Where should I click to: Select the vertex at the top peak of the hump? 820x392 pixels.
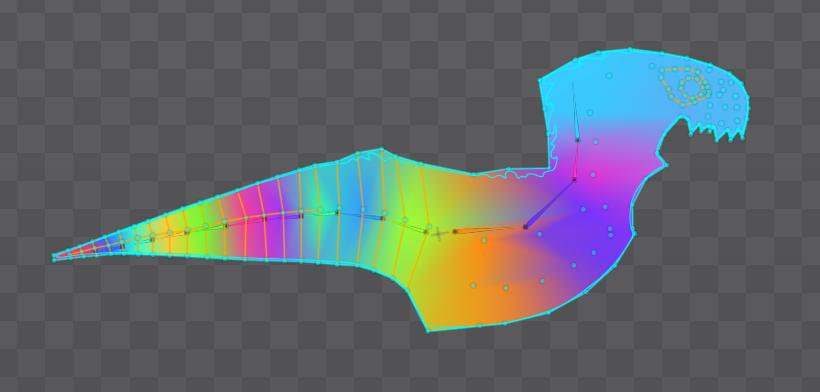pos(381,149)
